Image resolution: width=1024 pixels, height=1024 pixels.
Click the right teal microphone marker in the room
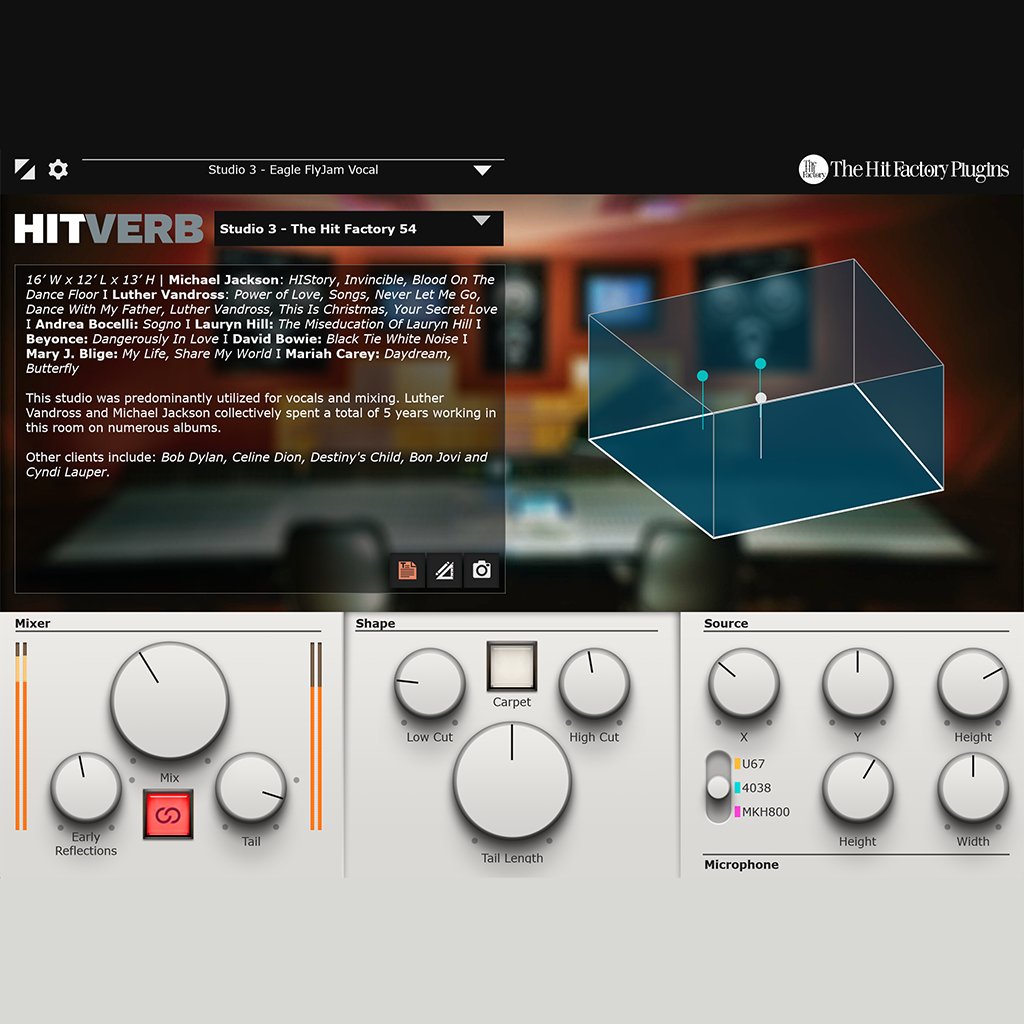(760, 363)
